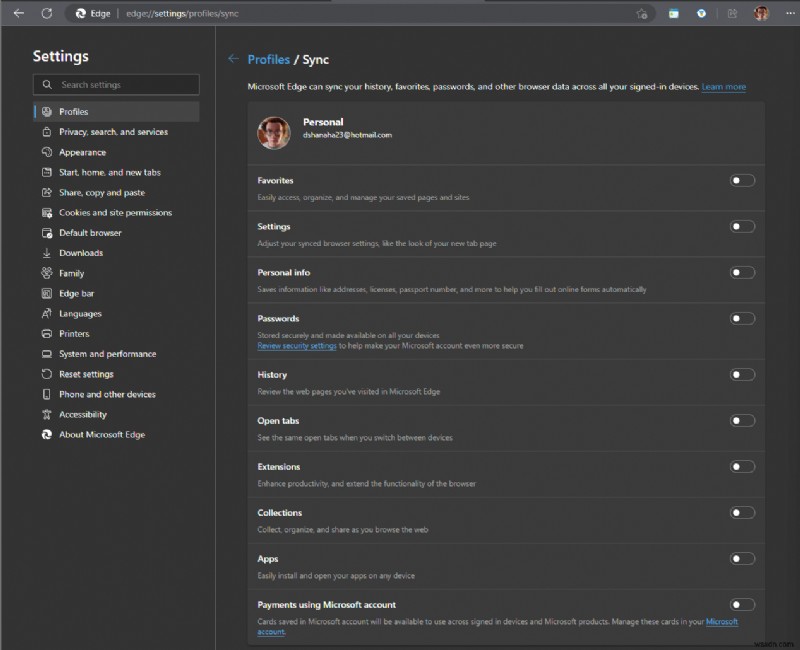Open the three-dot browser menu

click(x=788, y=13)
